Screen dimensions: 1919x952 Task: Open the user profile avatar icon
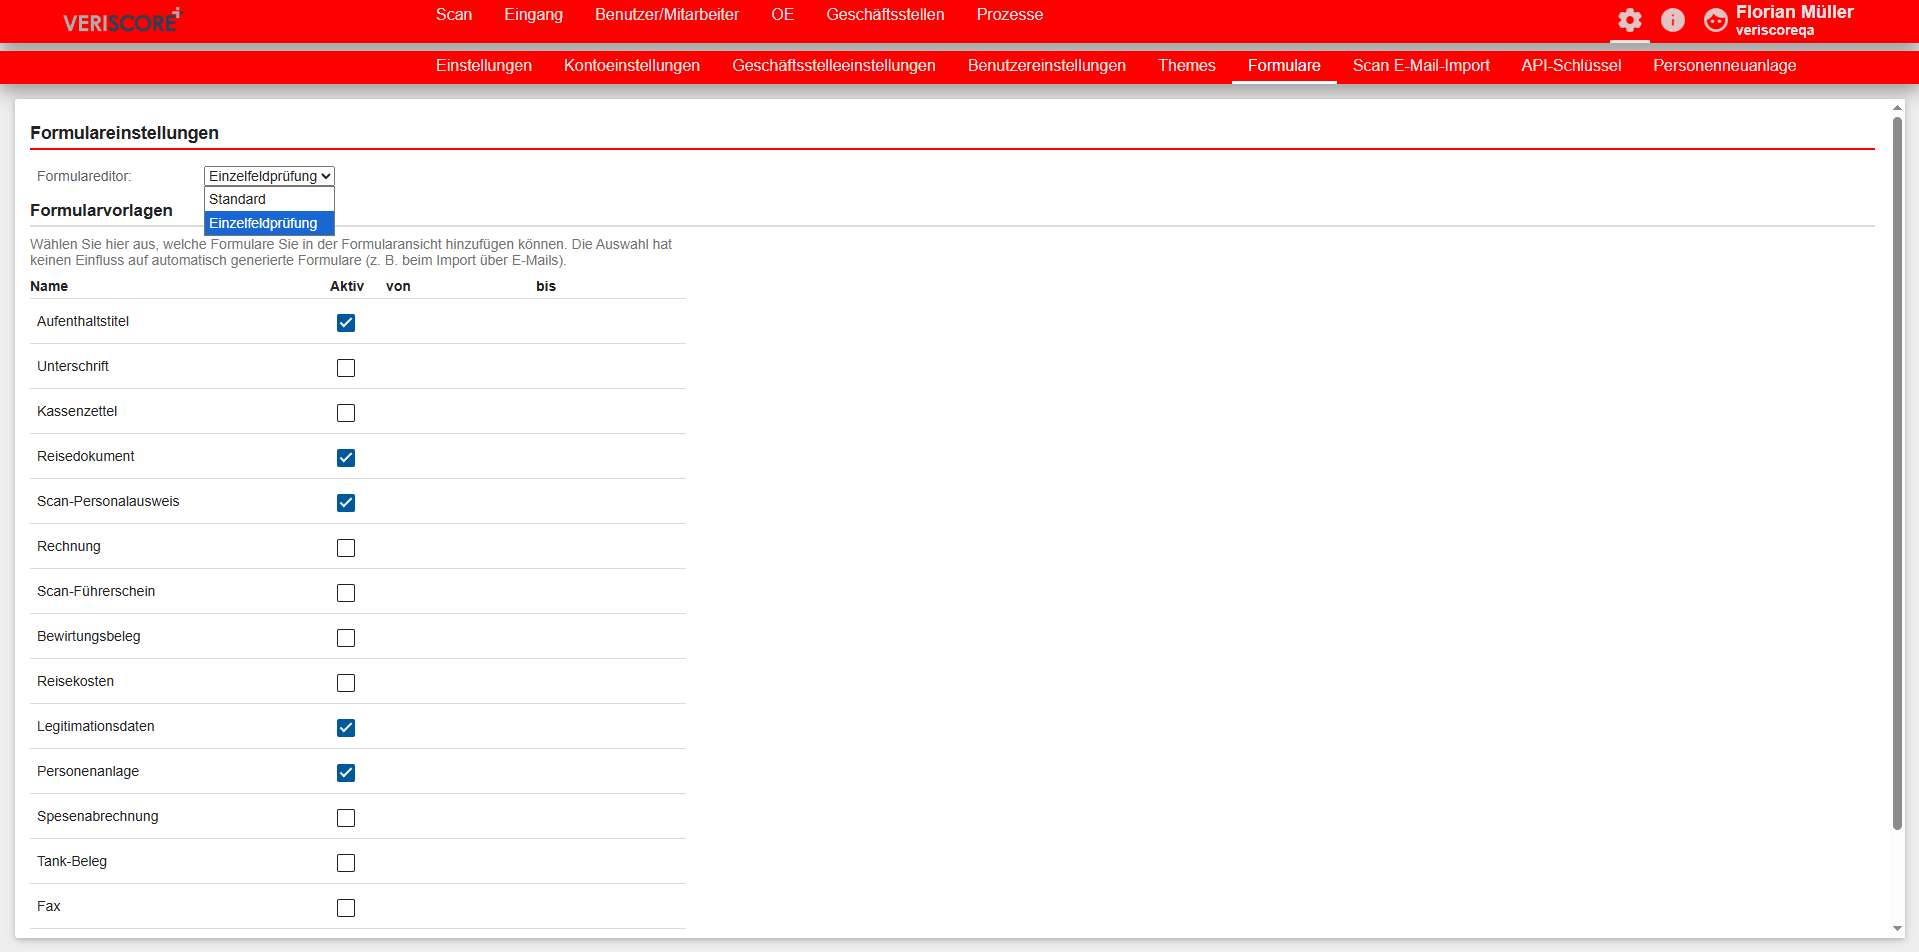click(1715, 20)
